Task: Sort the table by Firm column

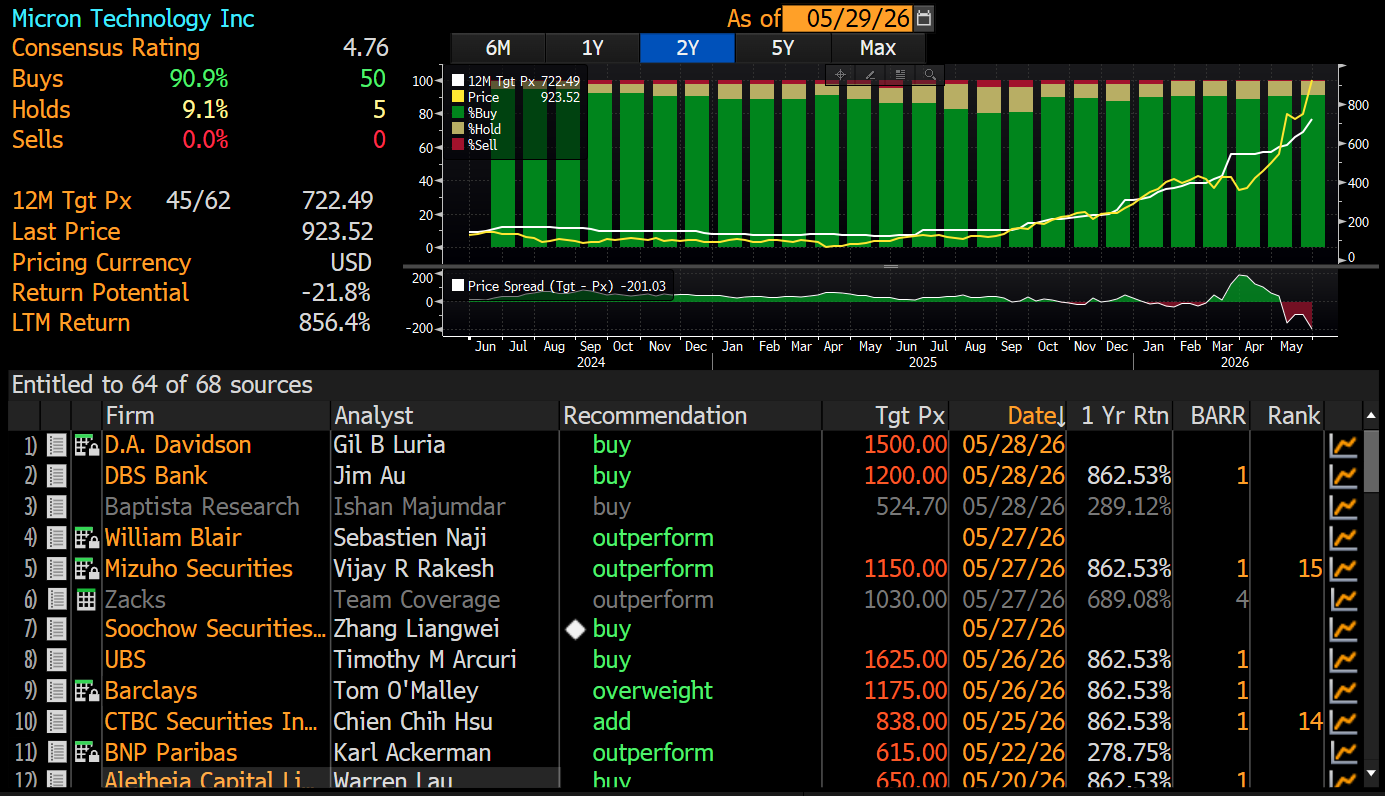Action: click(216, 416)
